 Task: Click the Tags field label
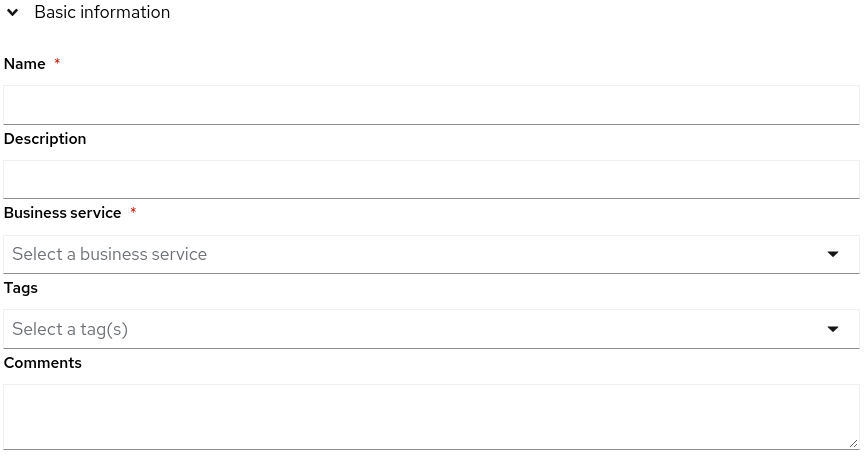pos(21,288)
